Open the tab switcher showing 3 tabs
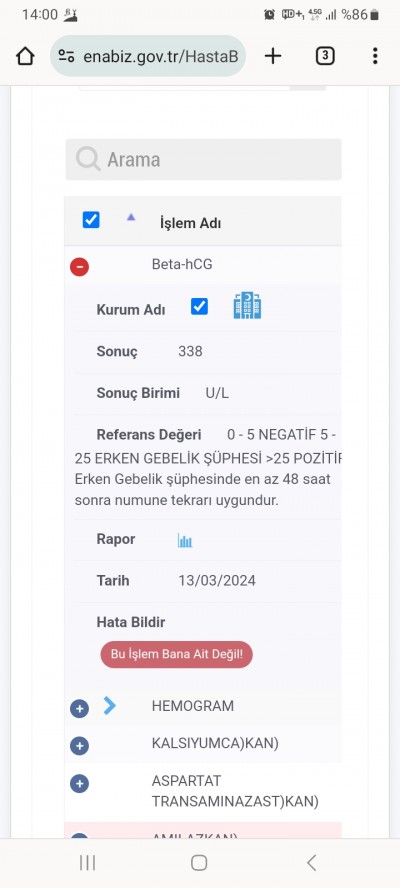Image resolution: width=400 pixels, height=888 pixels. click(325, 56)
